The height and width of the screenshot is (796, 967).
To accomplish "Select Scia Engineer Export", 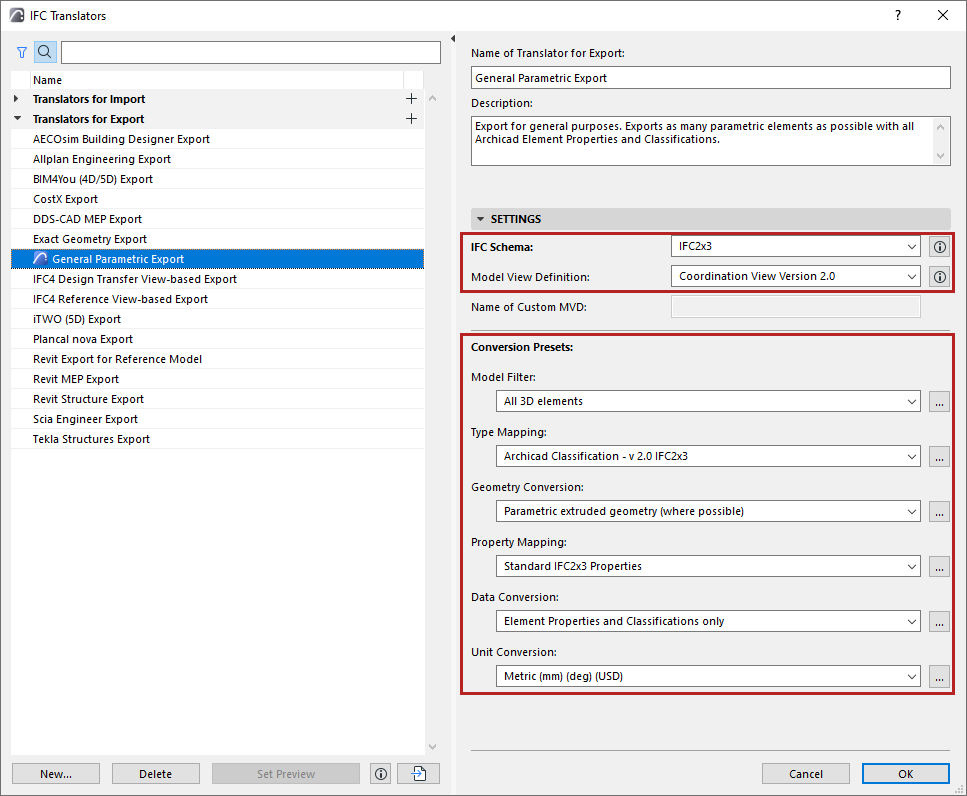I will (x=217, y=419).
